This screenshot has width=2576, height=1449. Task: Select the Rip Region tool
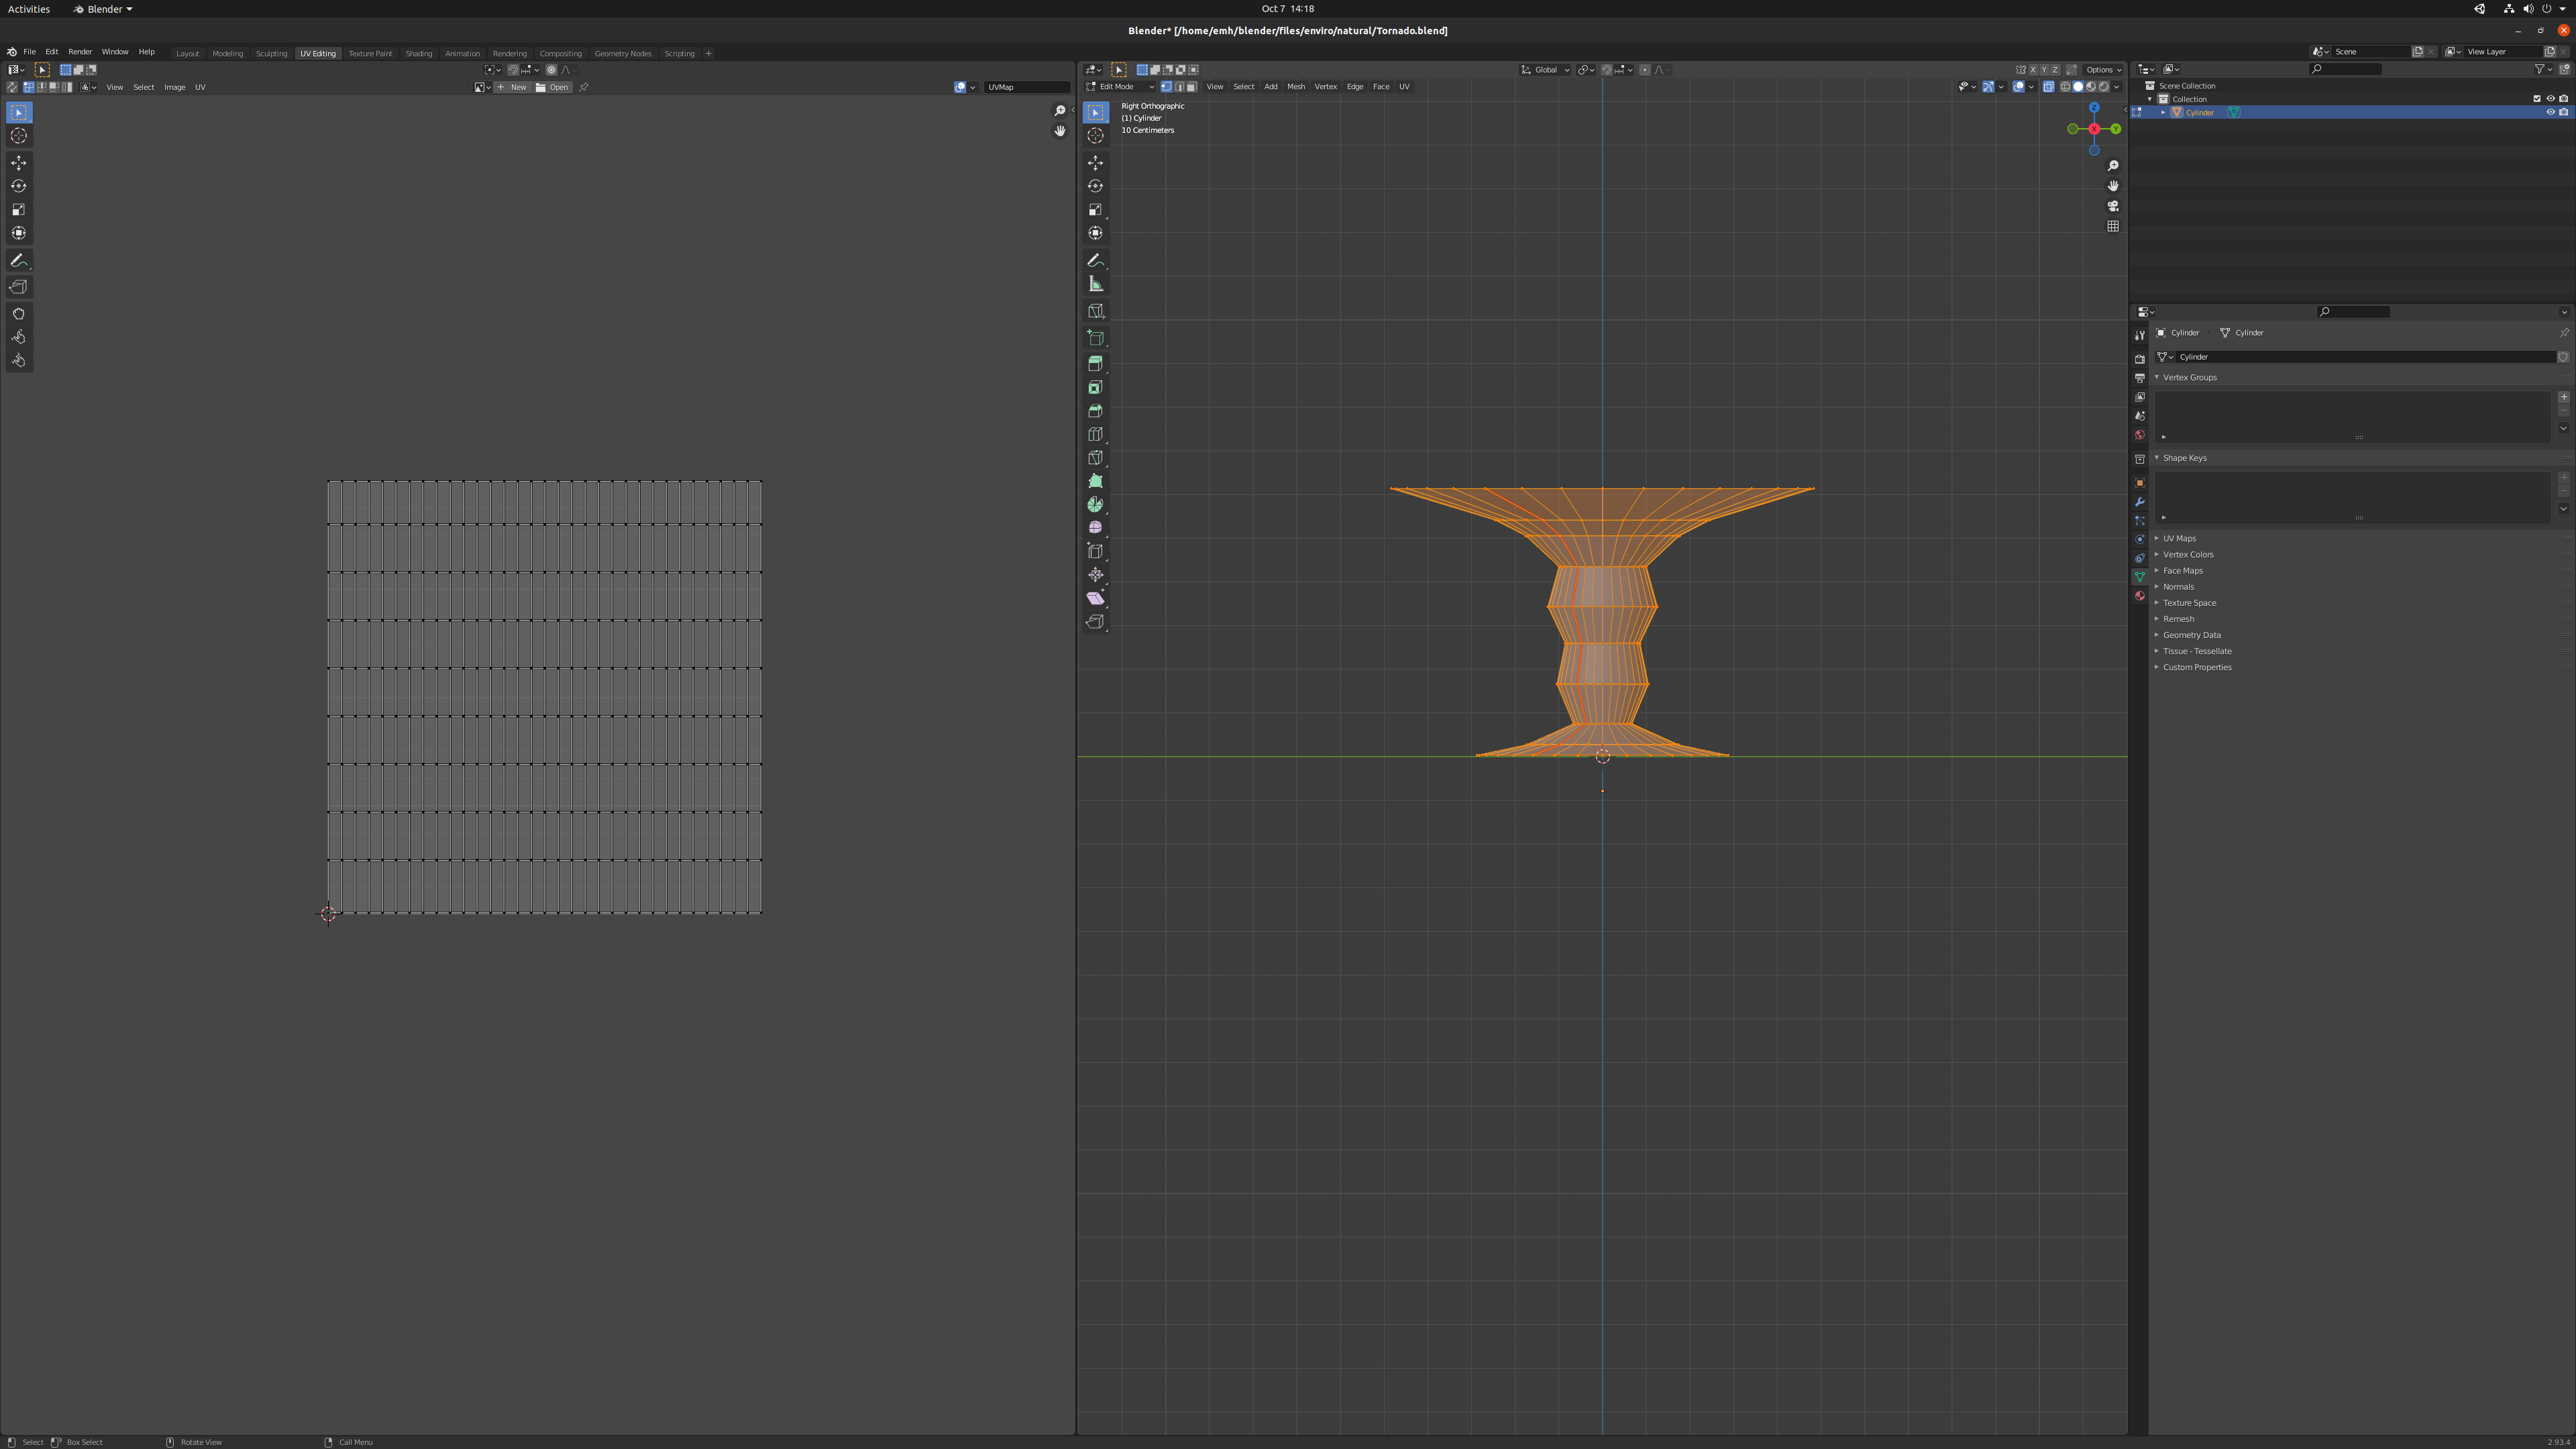click(x=1095, y=622)
